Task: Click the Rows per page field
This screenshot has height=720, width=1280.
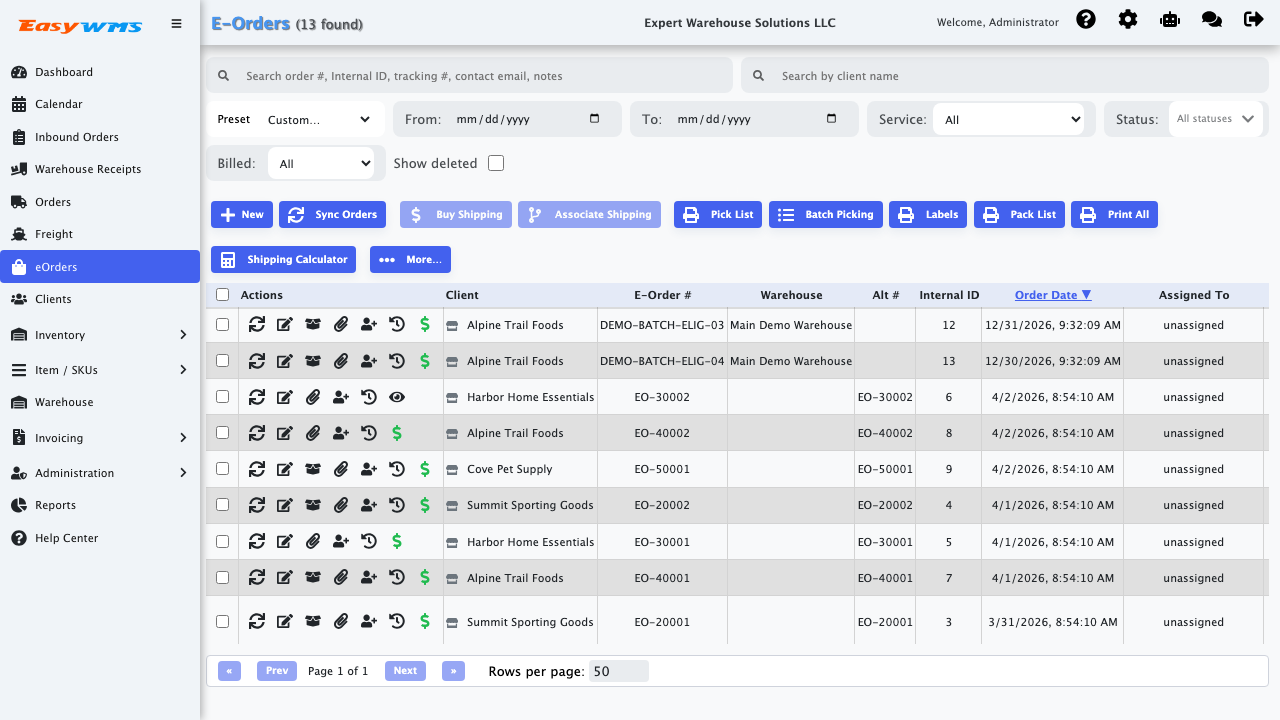Action: point(618,671)
